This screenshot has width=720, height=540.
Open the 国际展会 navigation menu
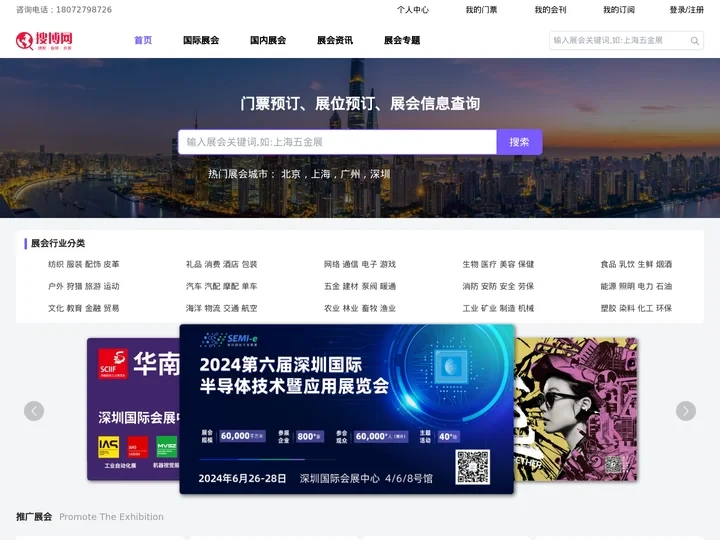click(201, 40)
